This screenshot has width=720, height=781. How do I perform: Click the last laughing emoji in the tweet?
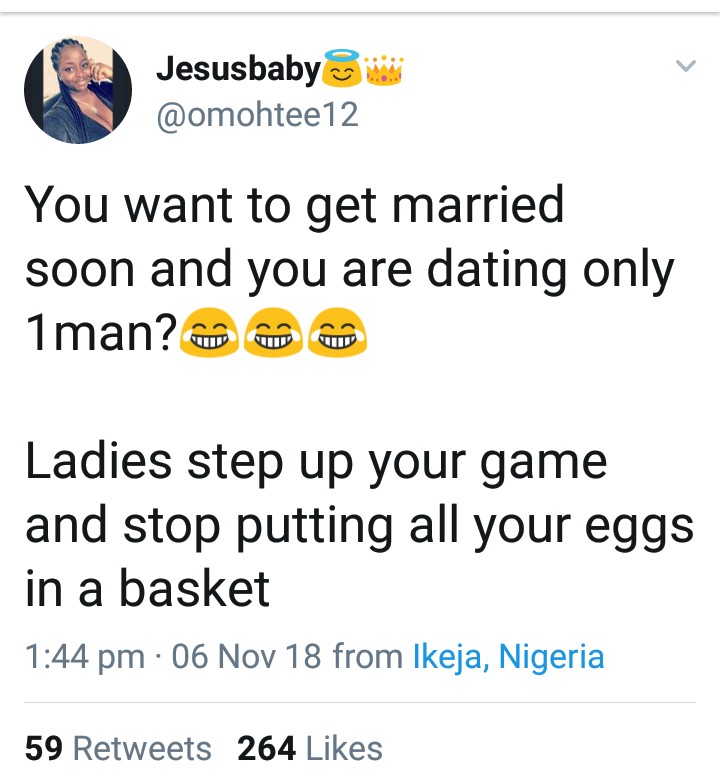(x=337, y=336)
